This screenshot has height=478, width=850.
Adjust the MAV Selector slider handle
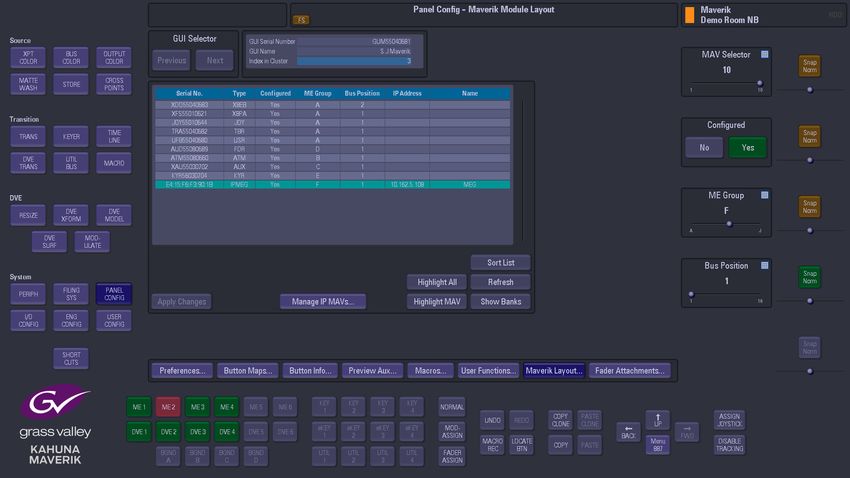(759, 83)
